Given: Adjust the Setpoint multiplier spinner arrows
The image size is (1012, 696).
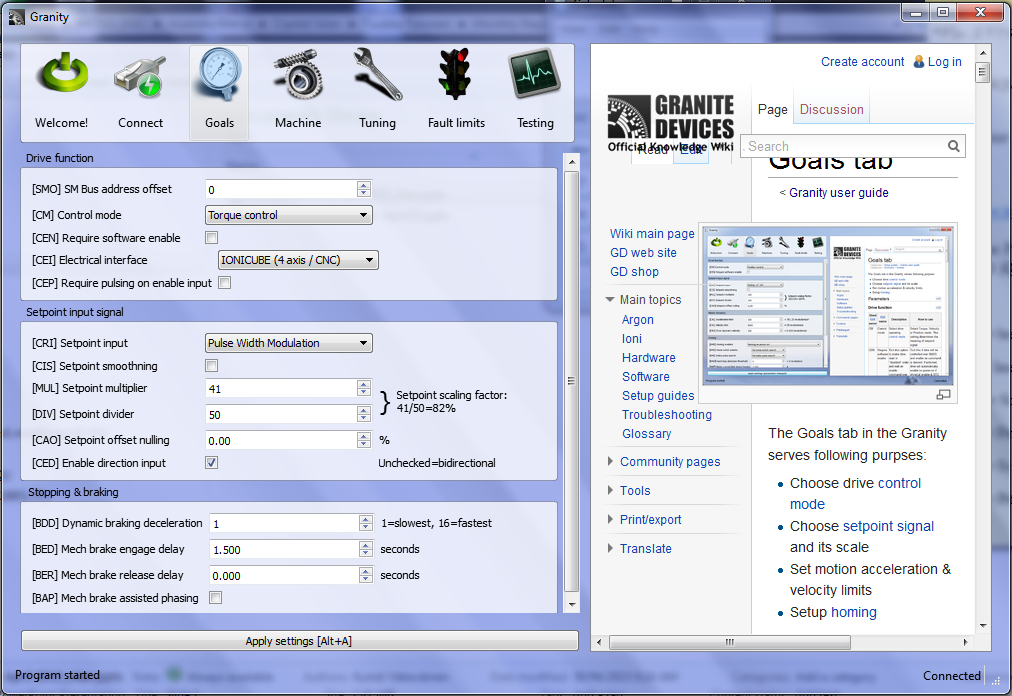Looking at the screenshot, I should click(x=364, y=389).
